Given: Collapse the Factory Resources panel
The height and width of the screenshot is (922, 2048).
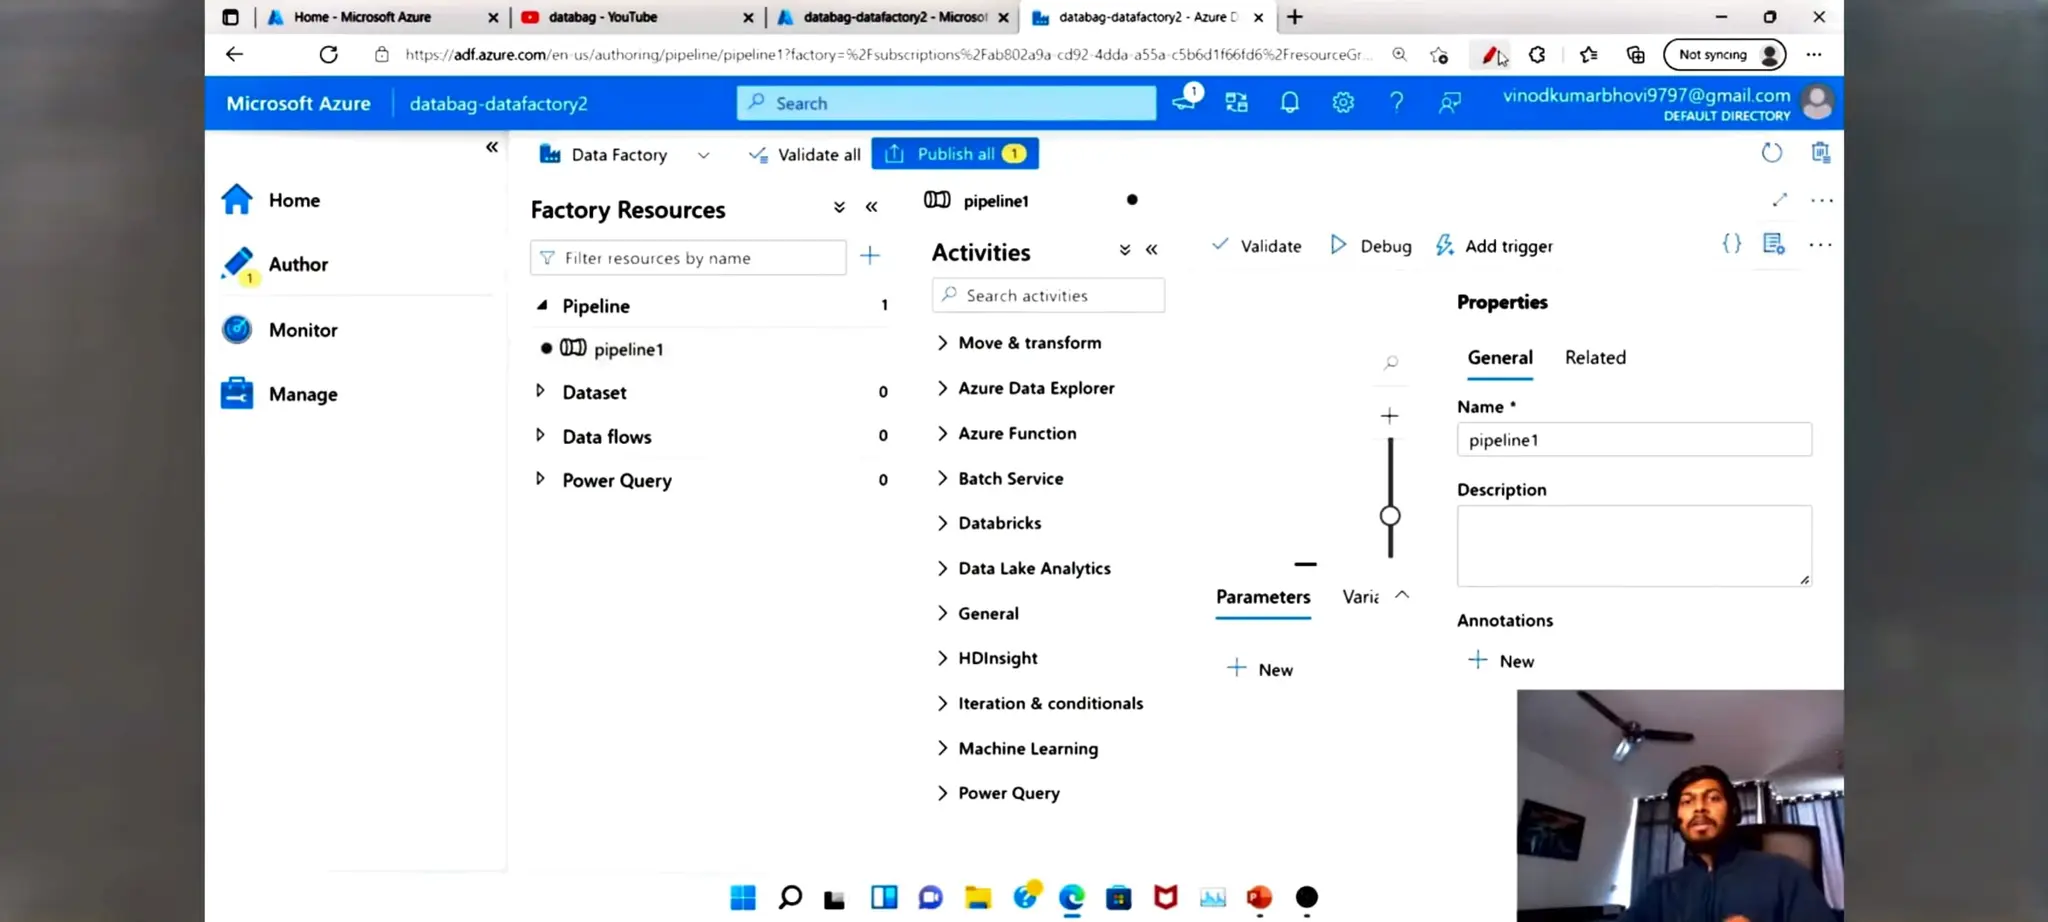Looking at the screenshot, I should pos(872,207).
